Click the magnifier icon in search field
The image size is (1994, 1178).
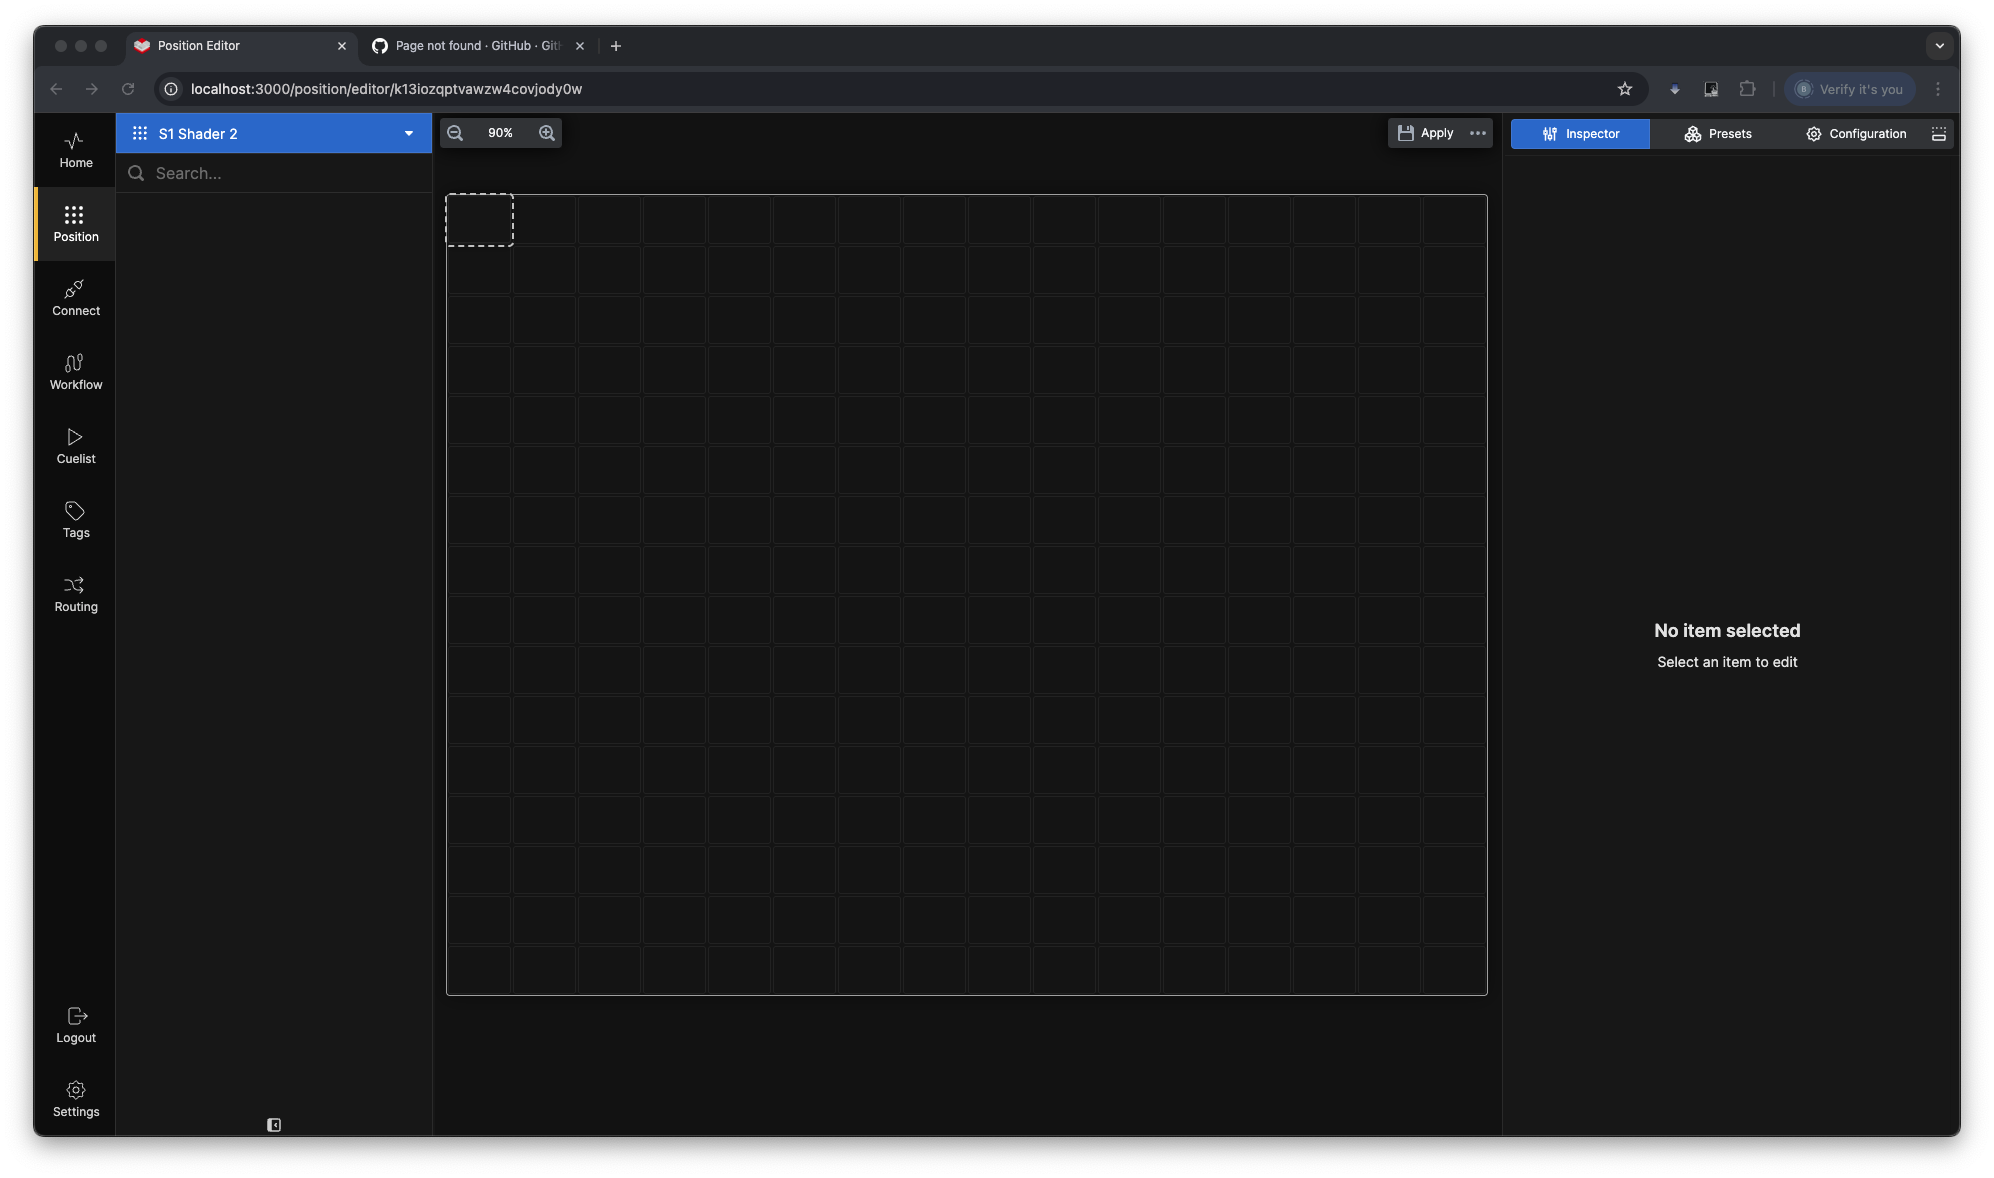pyautogui.click(x=136, y=173)
